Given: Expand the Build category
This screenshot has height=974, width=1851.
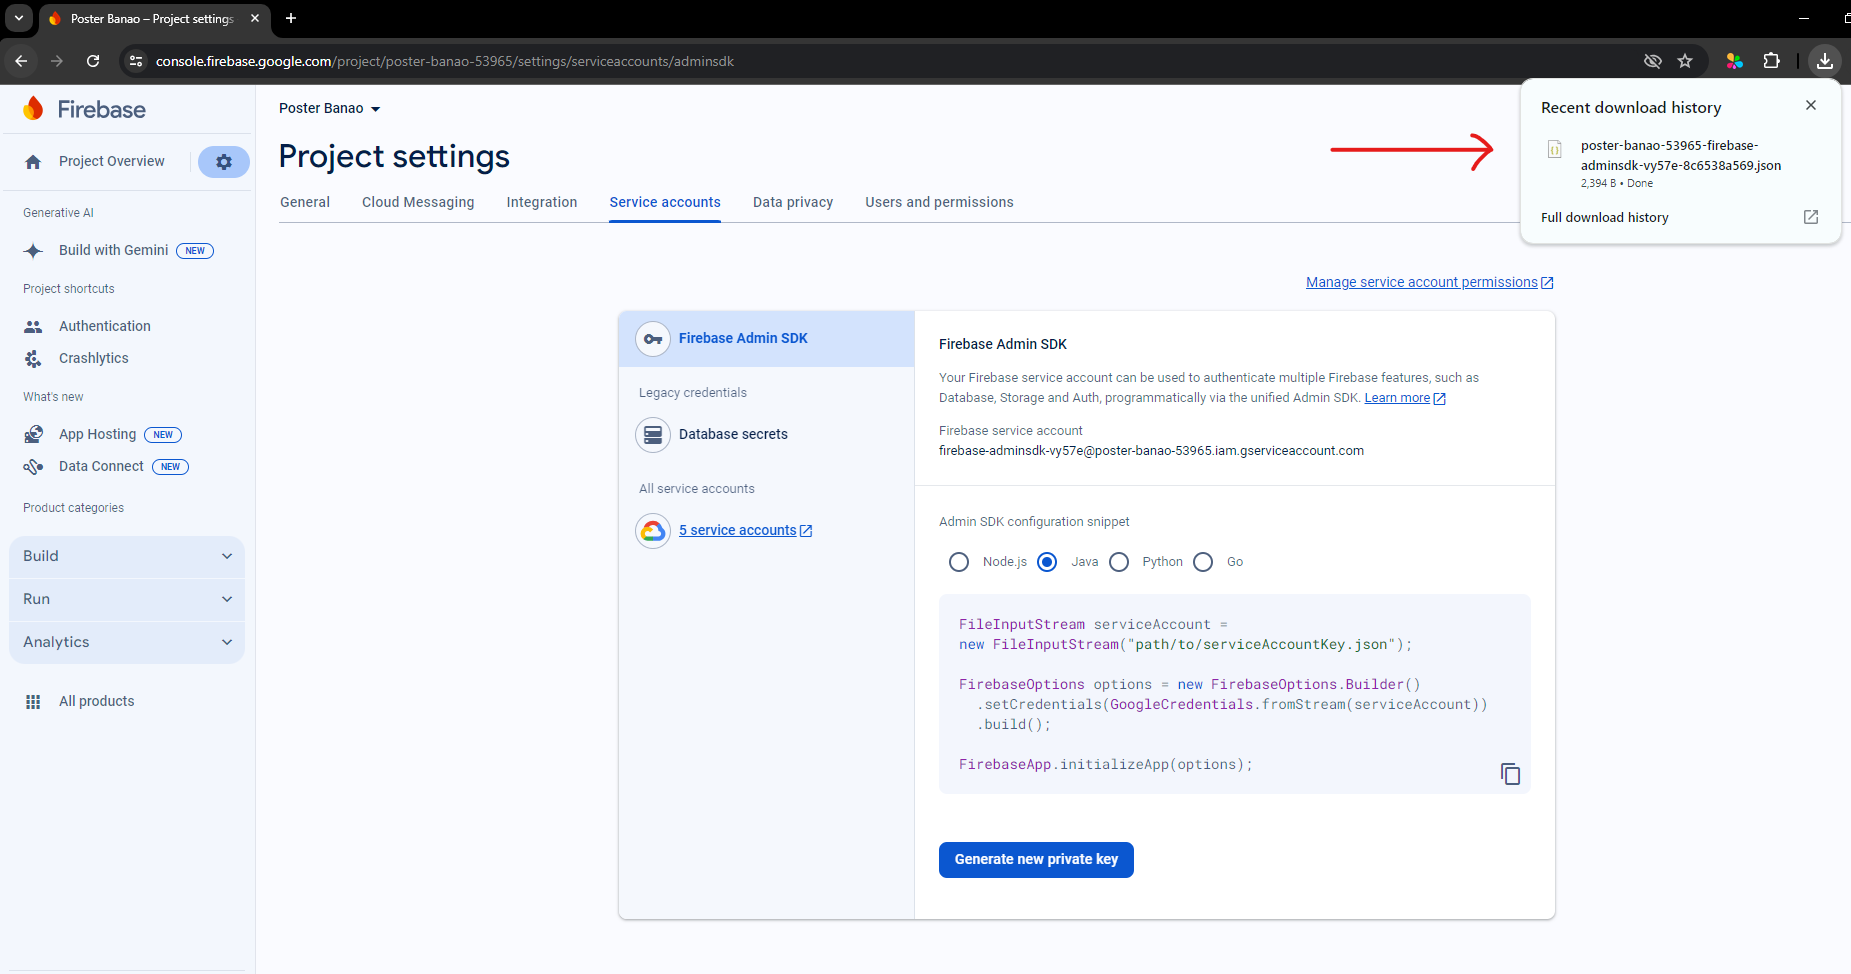Looking at the screenshot, I should click(x=127, y=556).
